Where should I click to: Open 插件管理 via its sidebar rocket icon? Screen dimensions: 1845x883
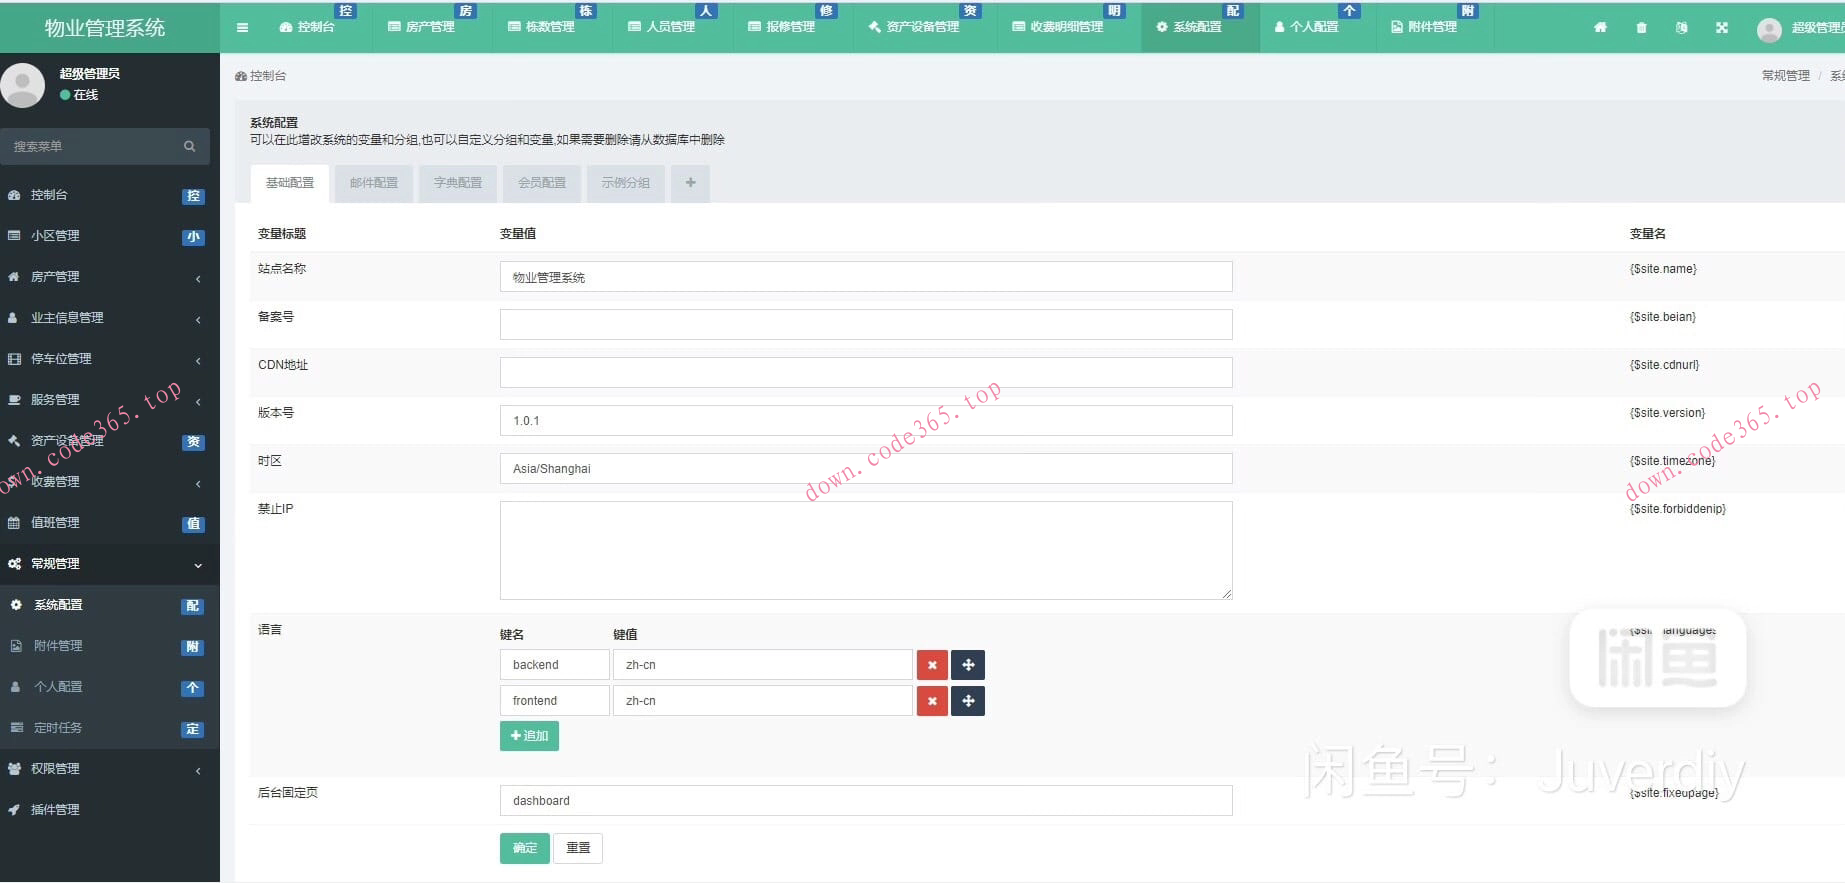point(14,810)
